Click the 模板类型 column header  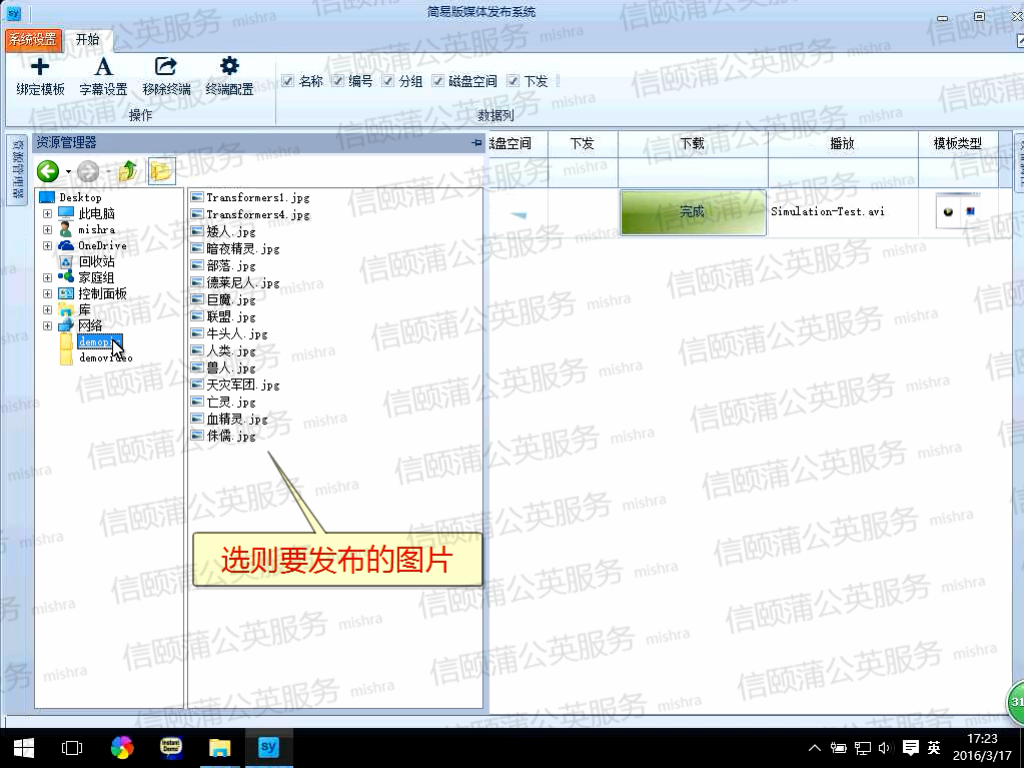(x=957, y=144)
